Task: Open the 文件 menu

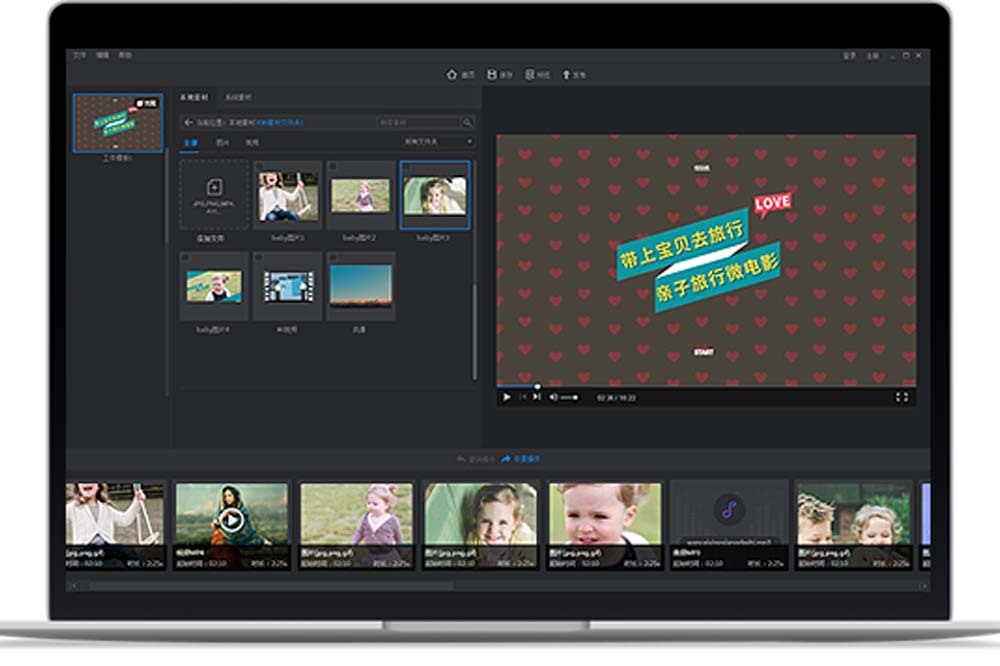Action: 80,55
